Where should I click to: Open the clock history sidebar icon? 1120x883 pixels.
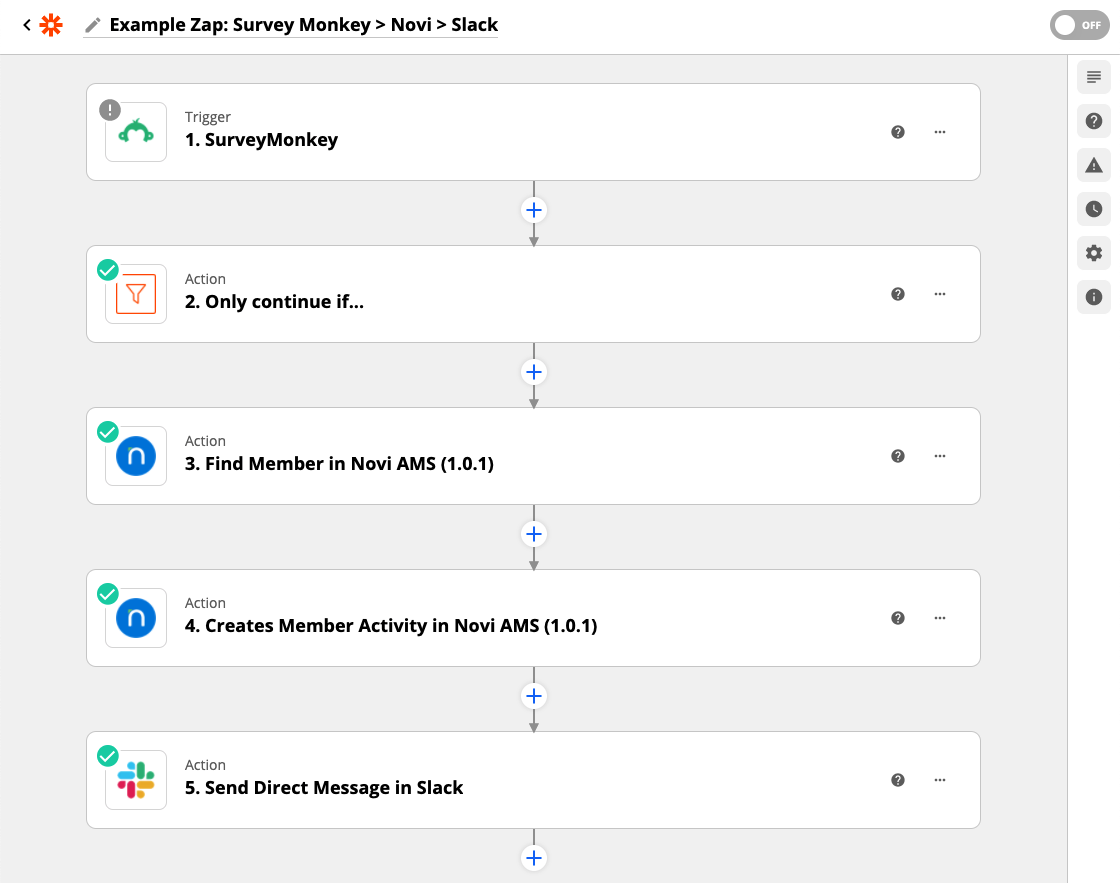click(x=1094, y=209)
